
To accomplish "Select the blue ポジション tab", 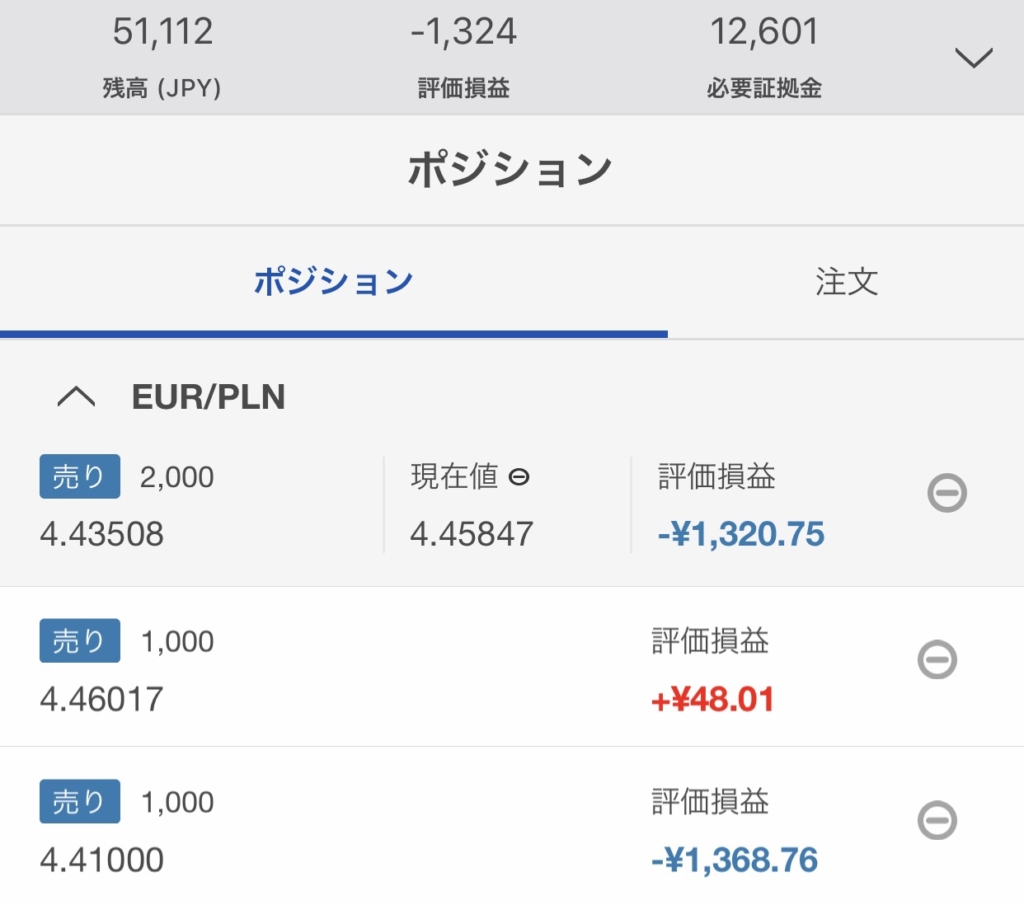I will [x=333, y=281].
